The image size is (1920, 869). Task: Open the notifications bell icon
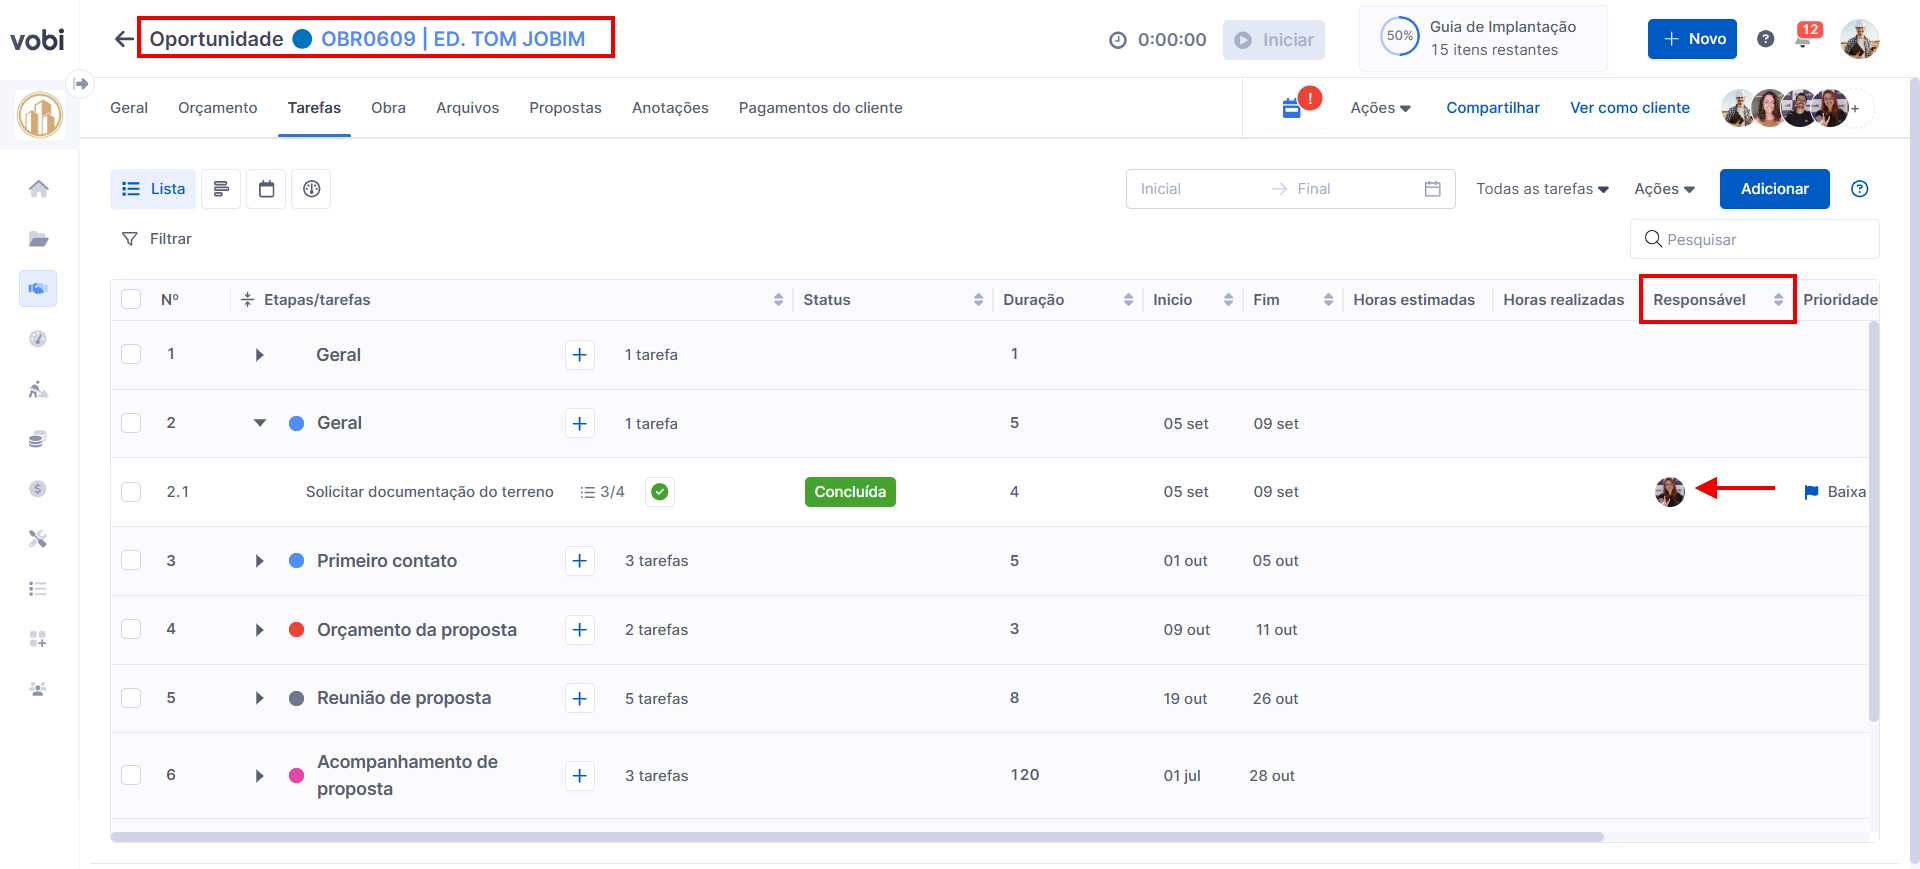[x=1803, y=40]
